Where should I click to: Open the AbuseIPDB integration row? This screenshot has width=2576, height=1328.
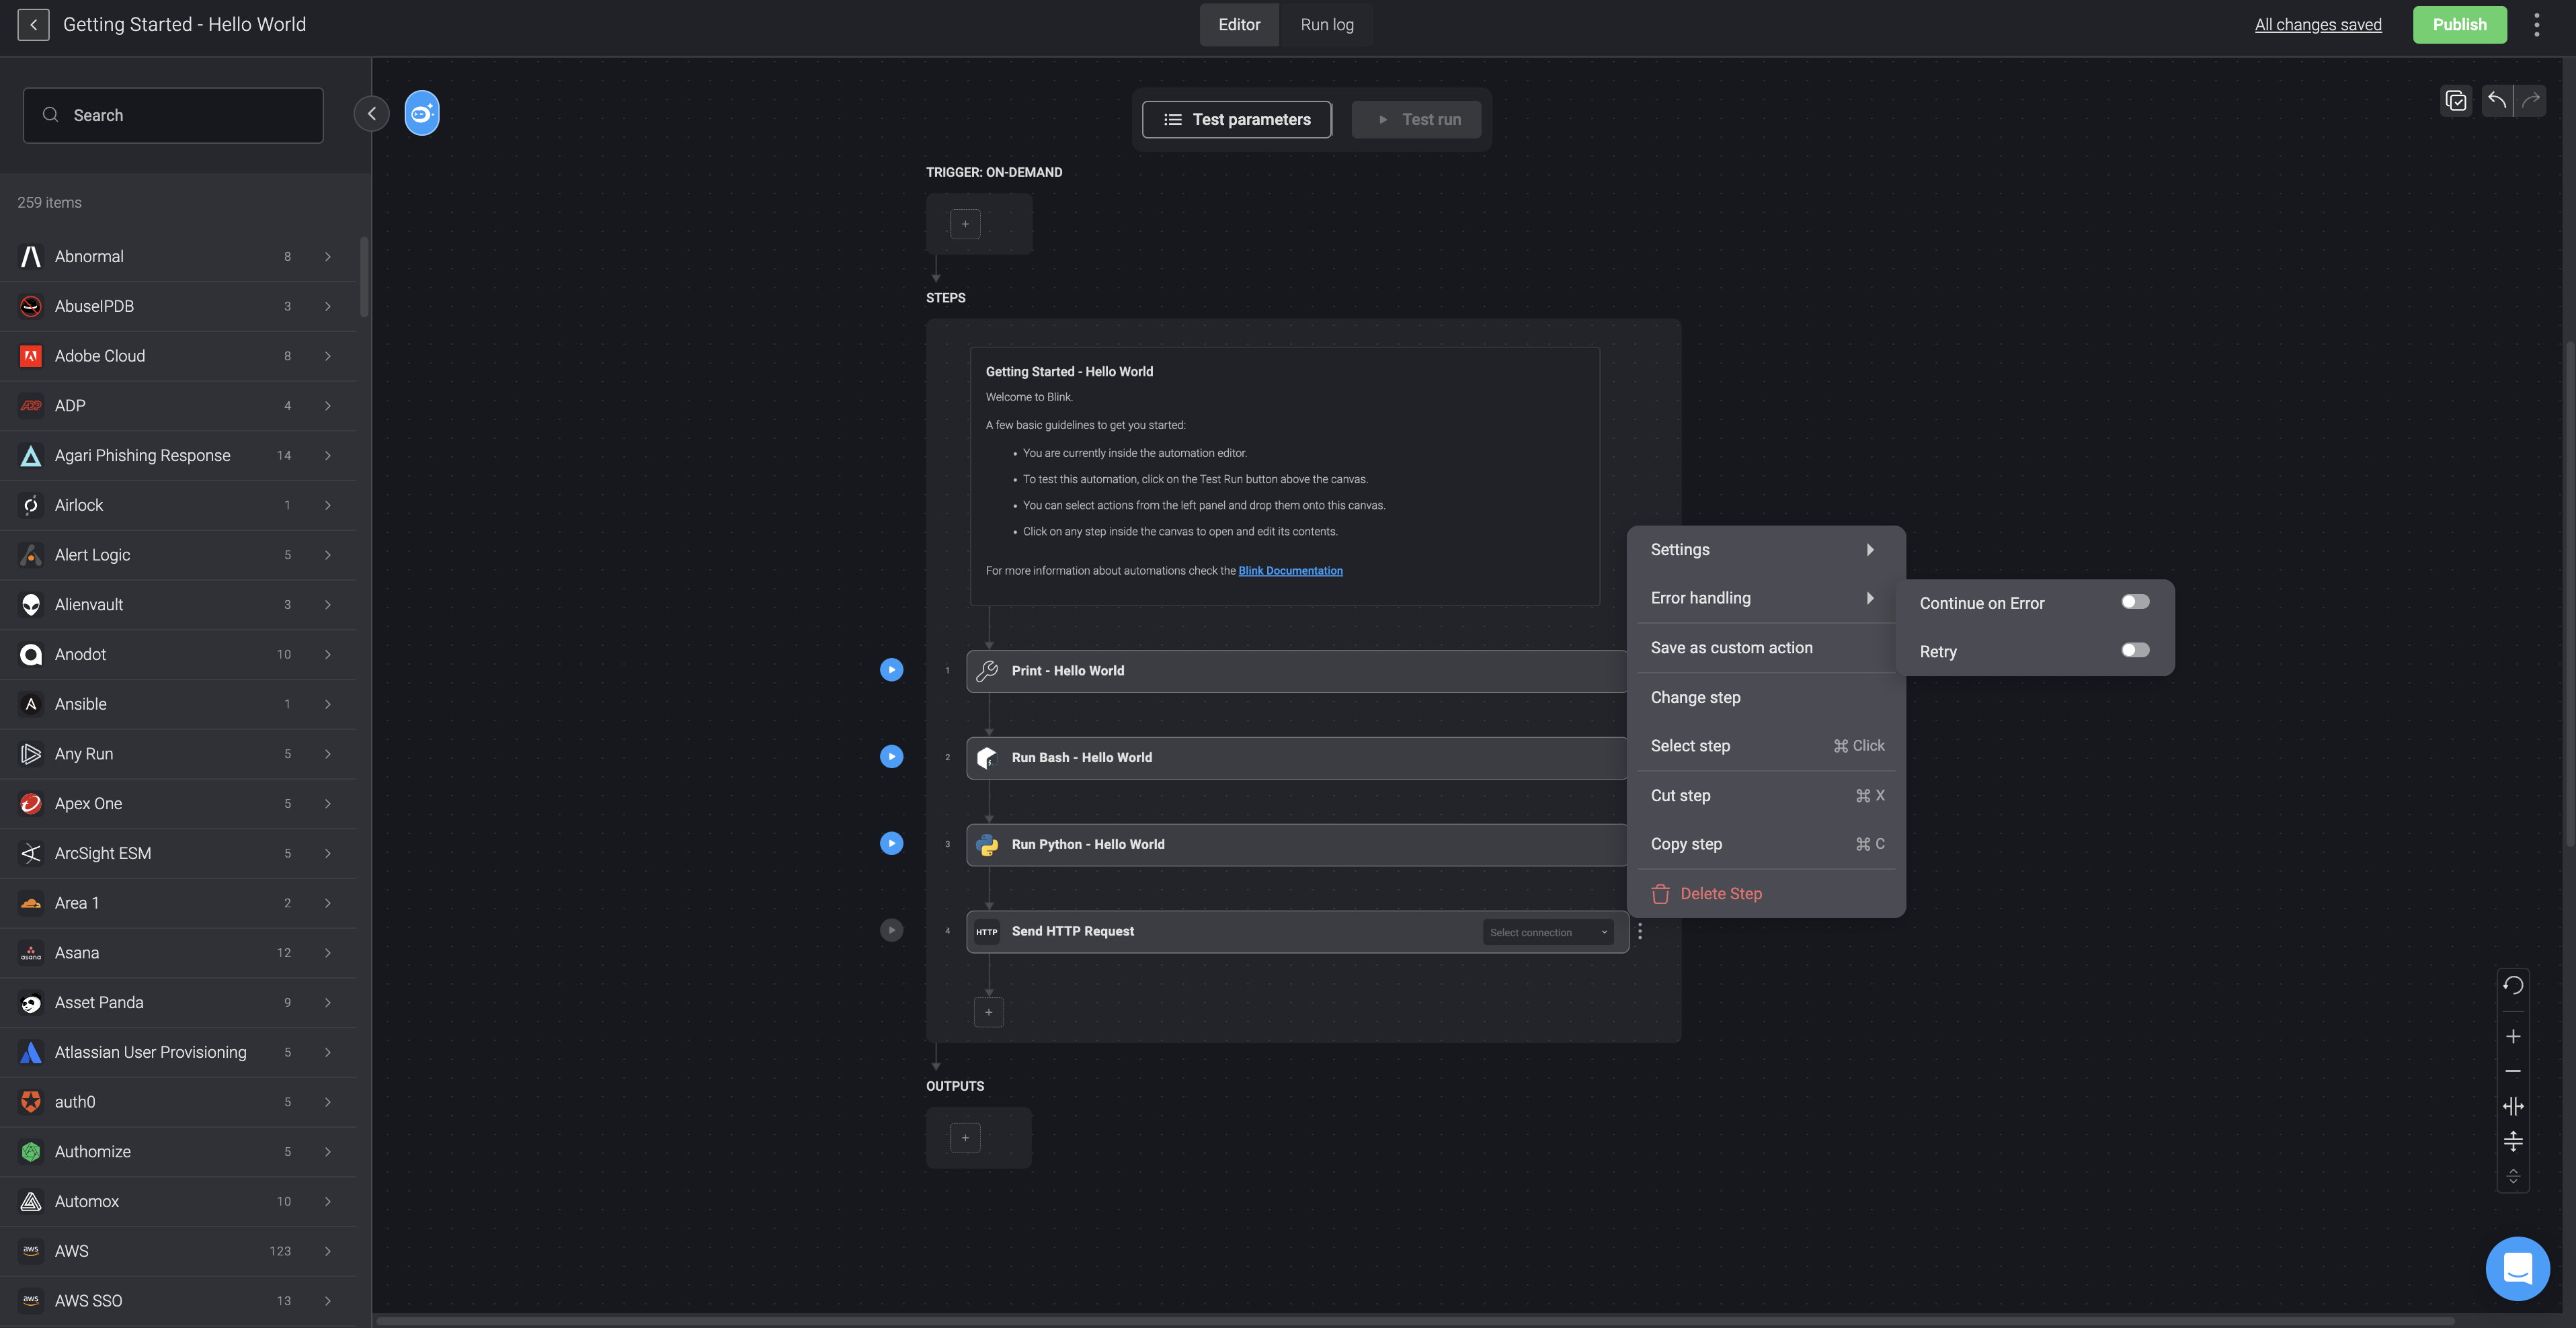[x=178, y=307]
